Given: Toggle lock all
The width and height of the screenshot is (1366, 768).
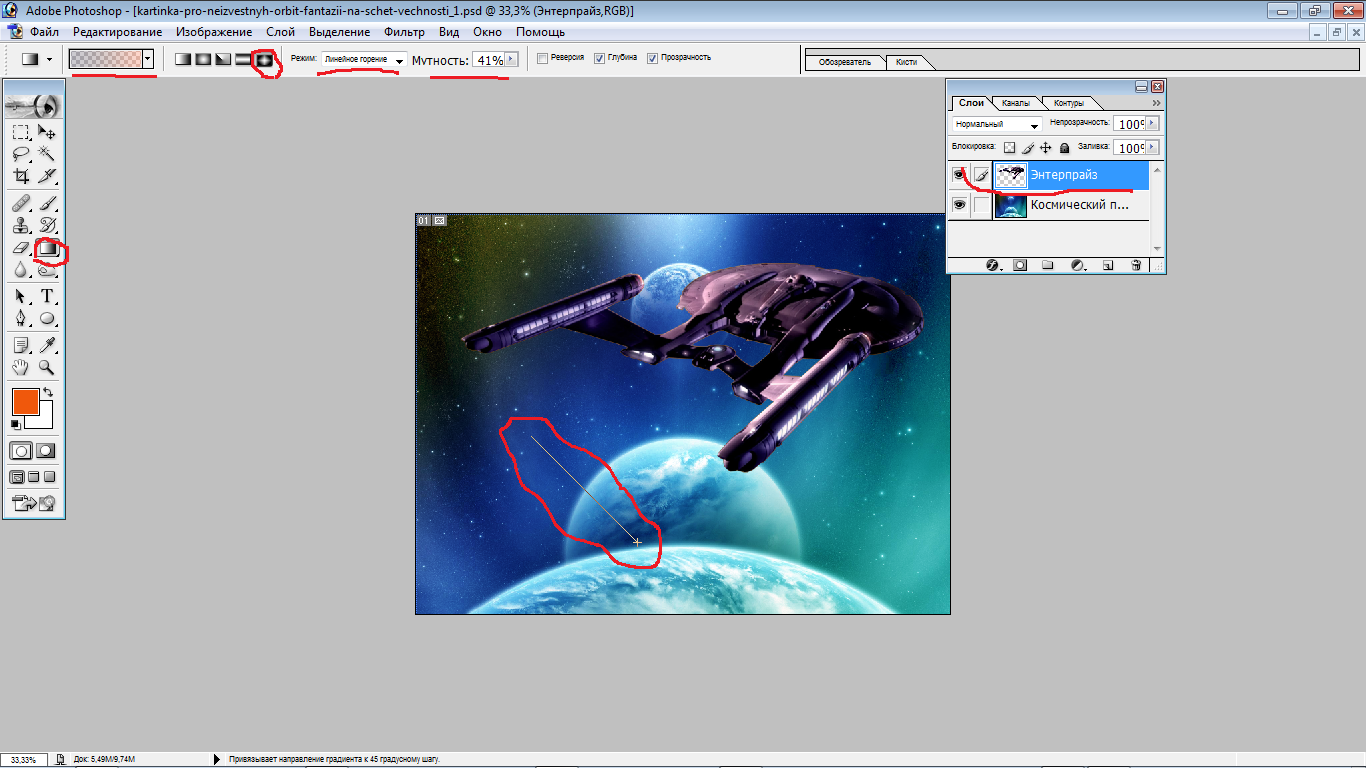Looking at the screenshot, I should 1064,148.
